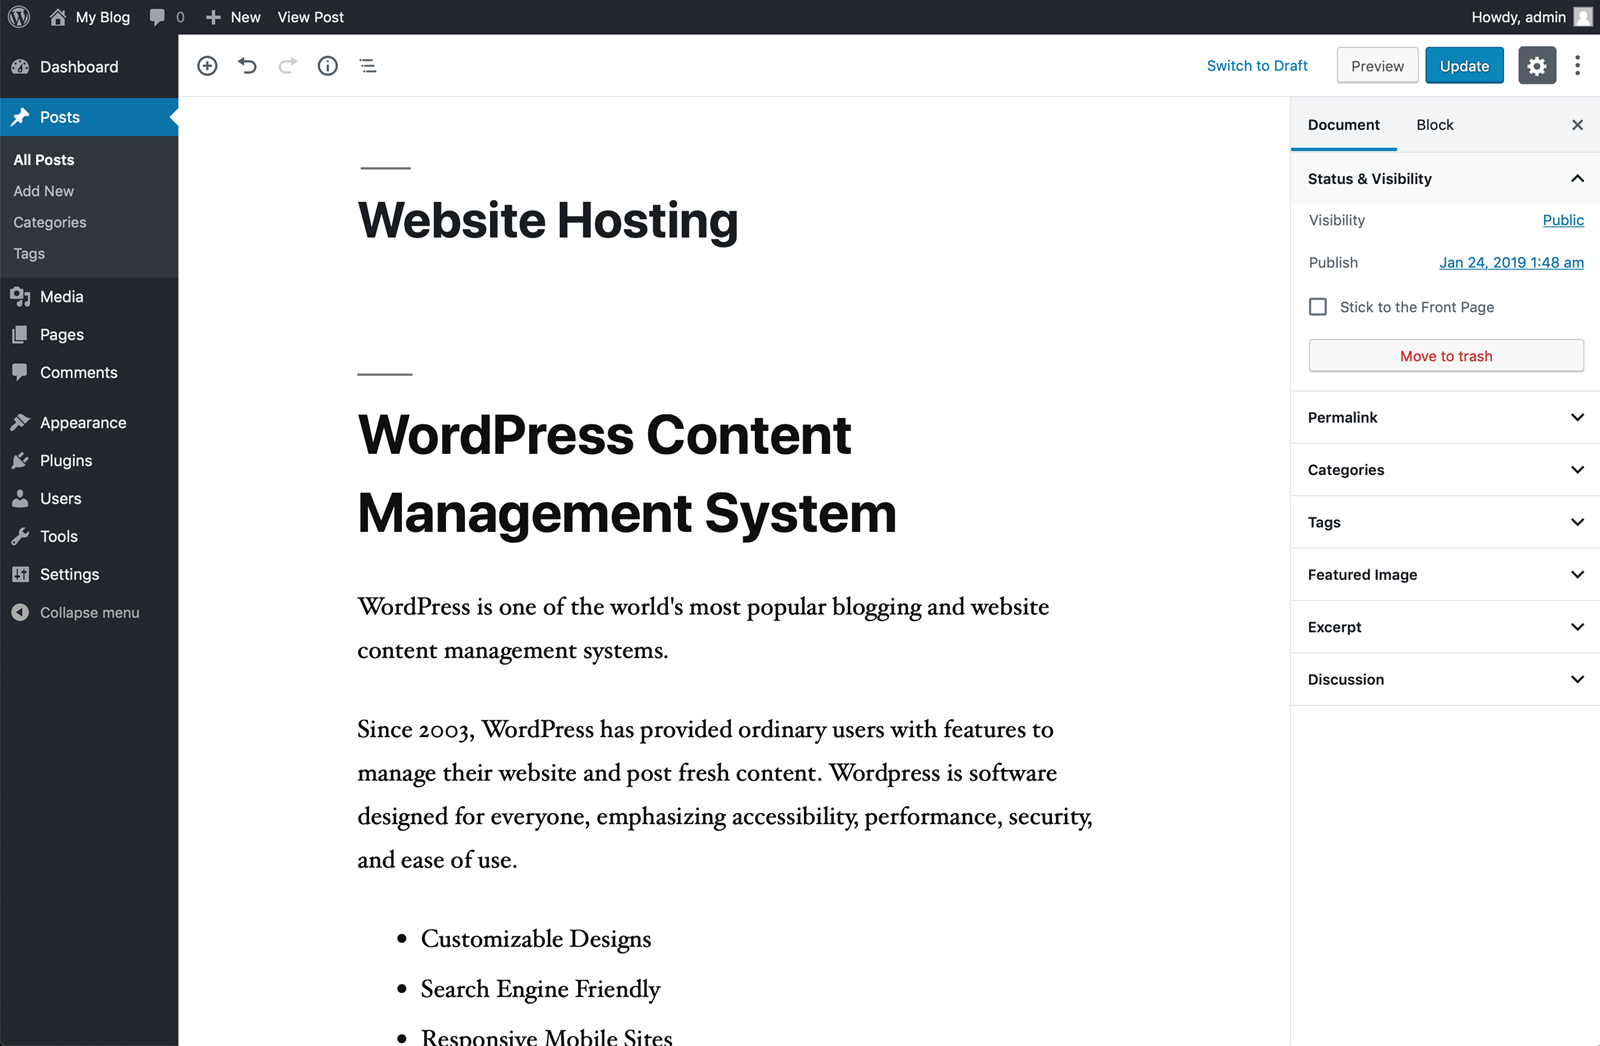This screenshot has width=1600, height=1046.
Task: Switch to the Block tab
Action: pyautogui.click(x=1435, y=125)
